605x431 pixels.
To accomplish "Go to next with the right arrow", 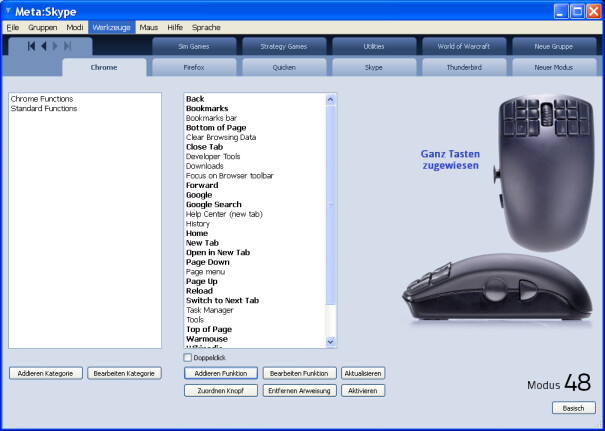I will (x=55, y=46).
